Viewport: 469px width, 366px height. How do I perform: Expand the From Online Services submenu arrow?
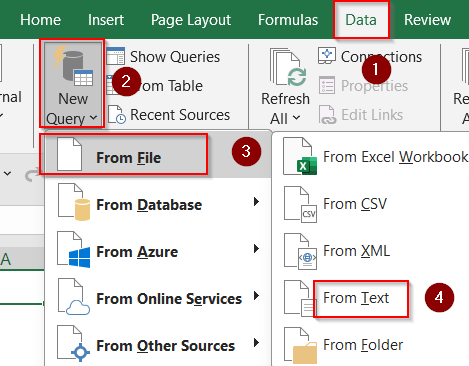tap(256, 295)
